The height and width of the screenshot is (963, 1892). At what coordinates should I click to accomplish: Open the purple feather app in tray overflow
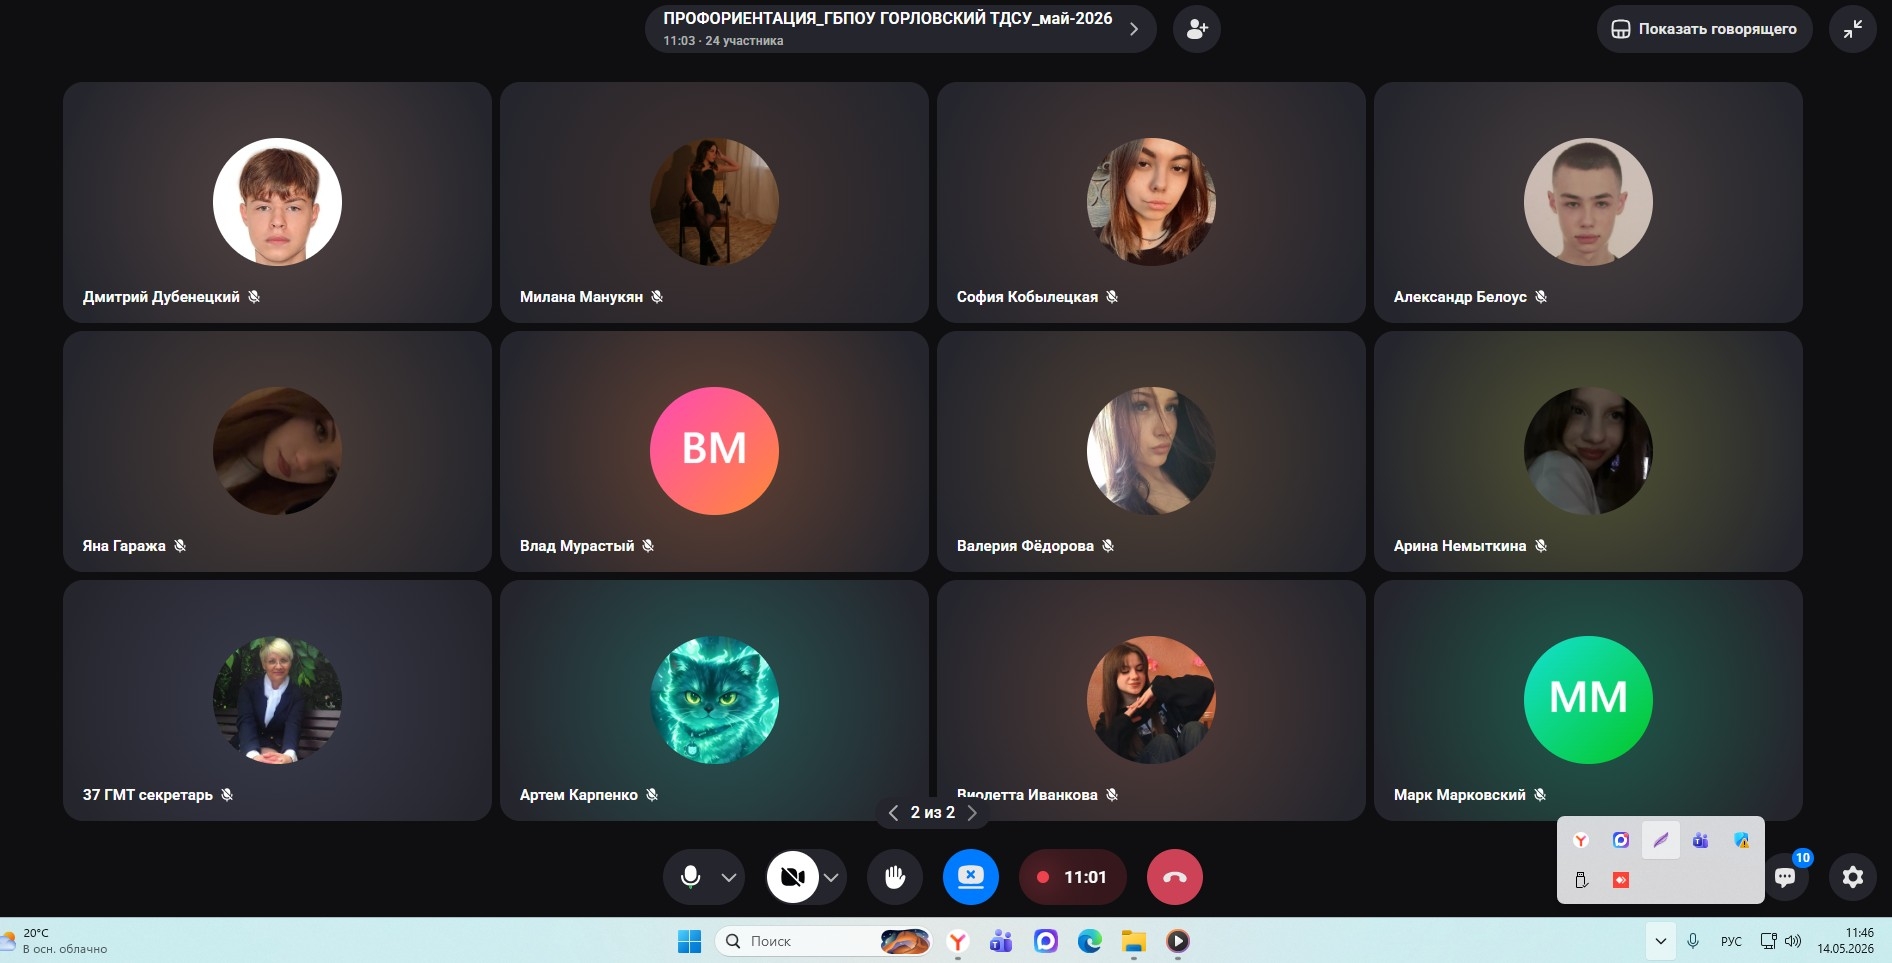click(x=1661, y=841)
